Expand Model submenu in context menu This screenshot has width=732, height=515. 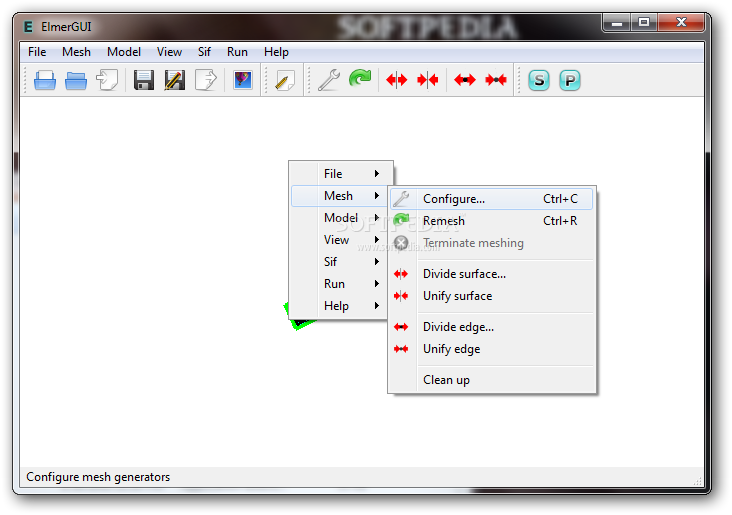341,218
